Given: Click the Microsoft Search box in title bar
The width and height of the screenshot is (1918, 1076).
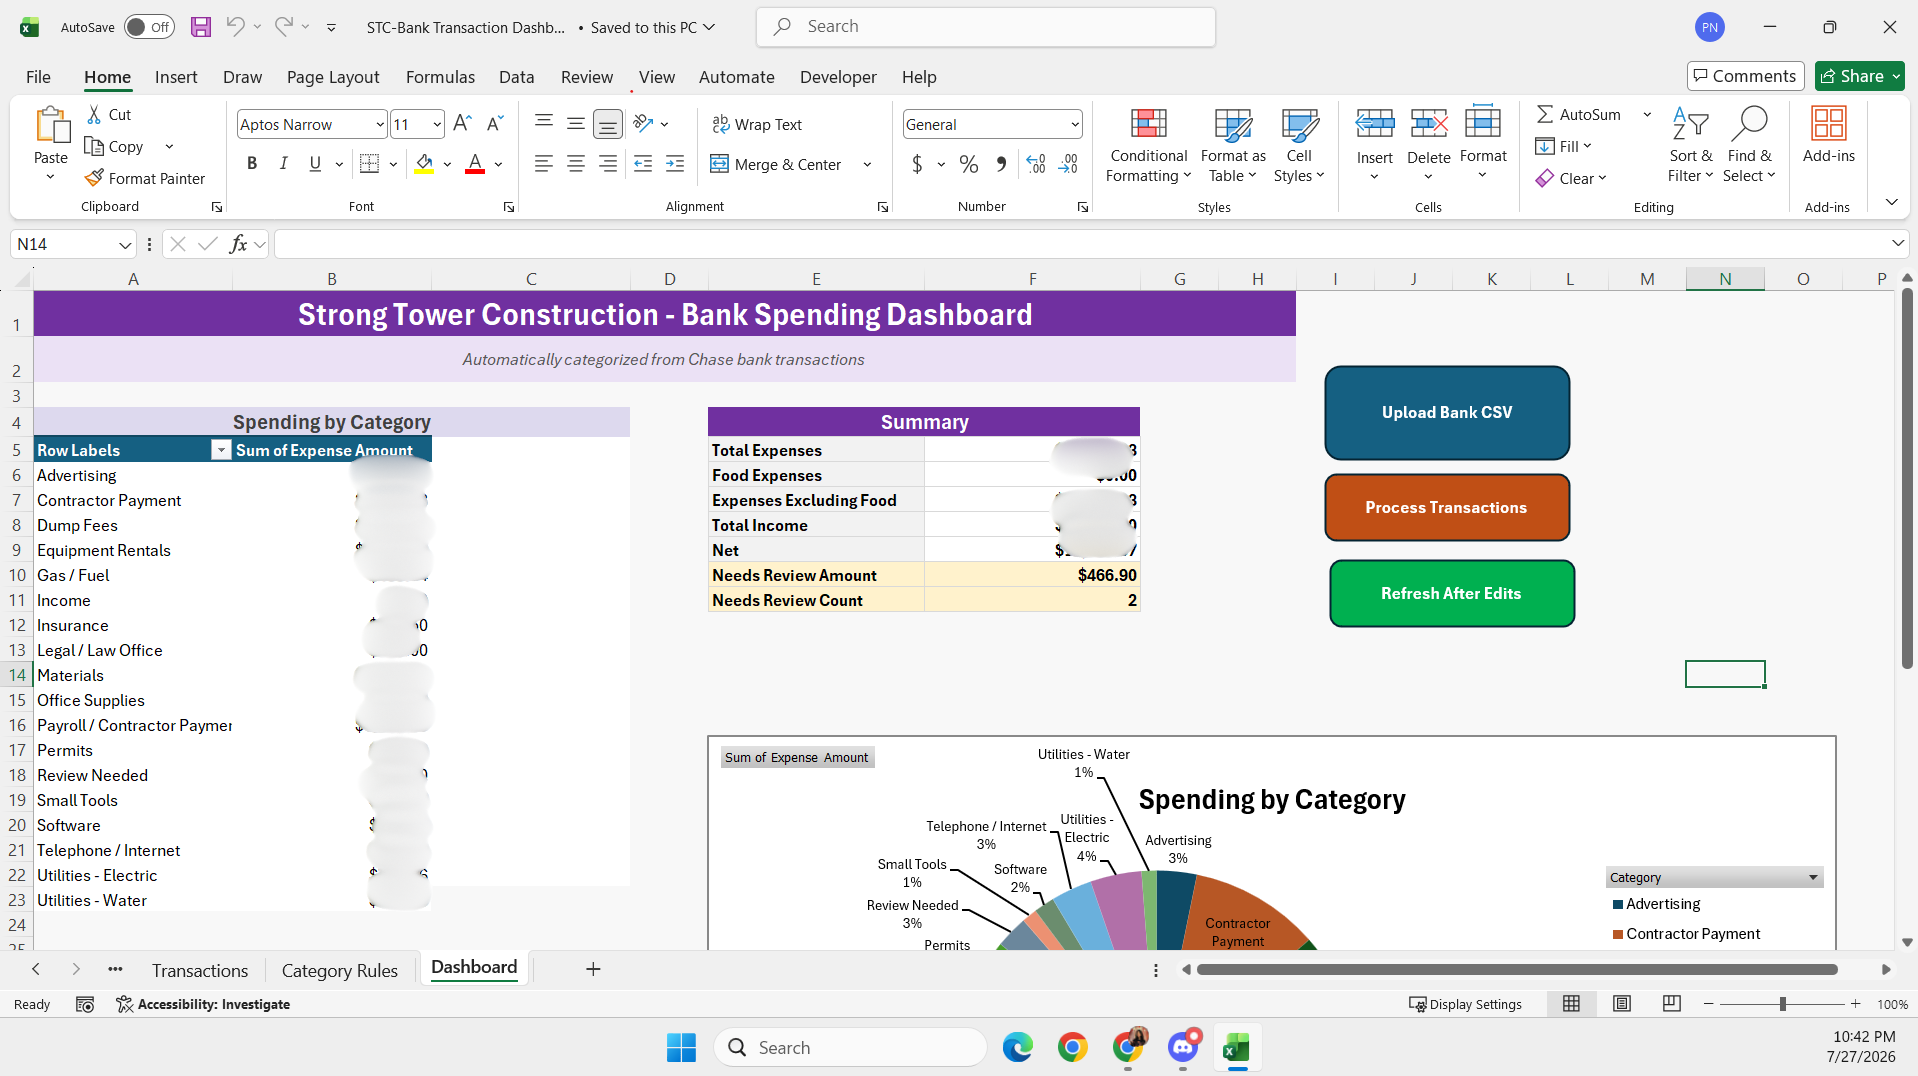Looking at the screenshot, I should click(986, 27).
